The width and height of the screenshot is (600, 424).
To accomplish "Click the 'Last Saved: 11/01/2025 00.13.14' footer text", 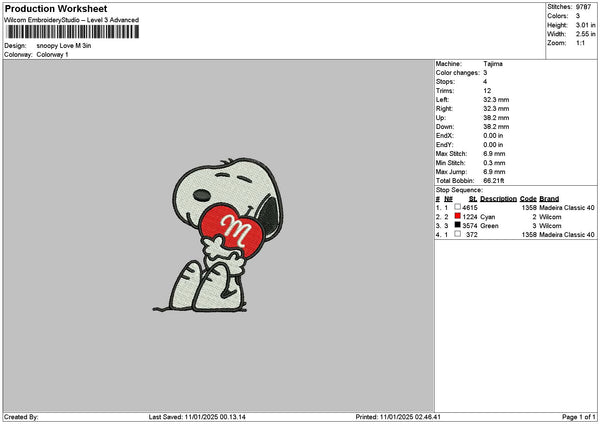I will 197,417.
